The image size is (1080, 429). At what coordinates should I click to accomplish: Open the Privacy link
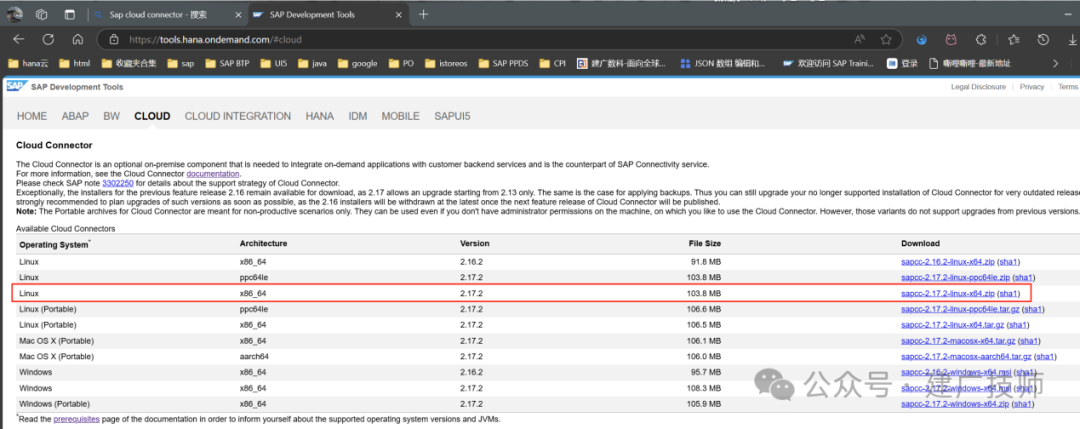coord(1032,87)
